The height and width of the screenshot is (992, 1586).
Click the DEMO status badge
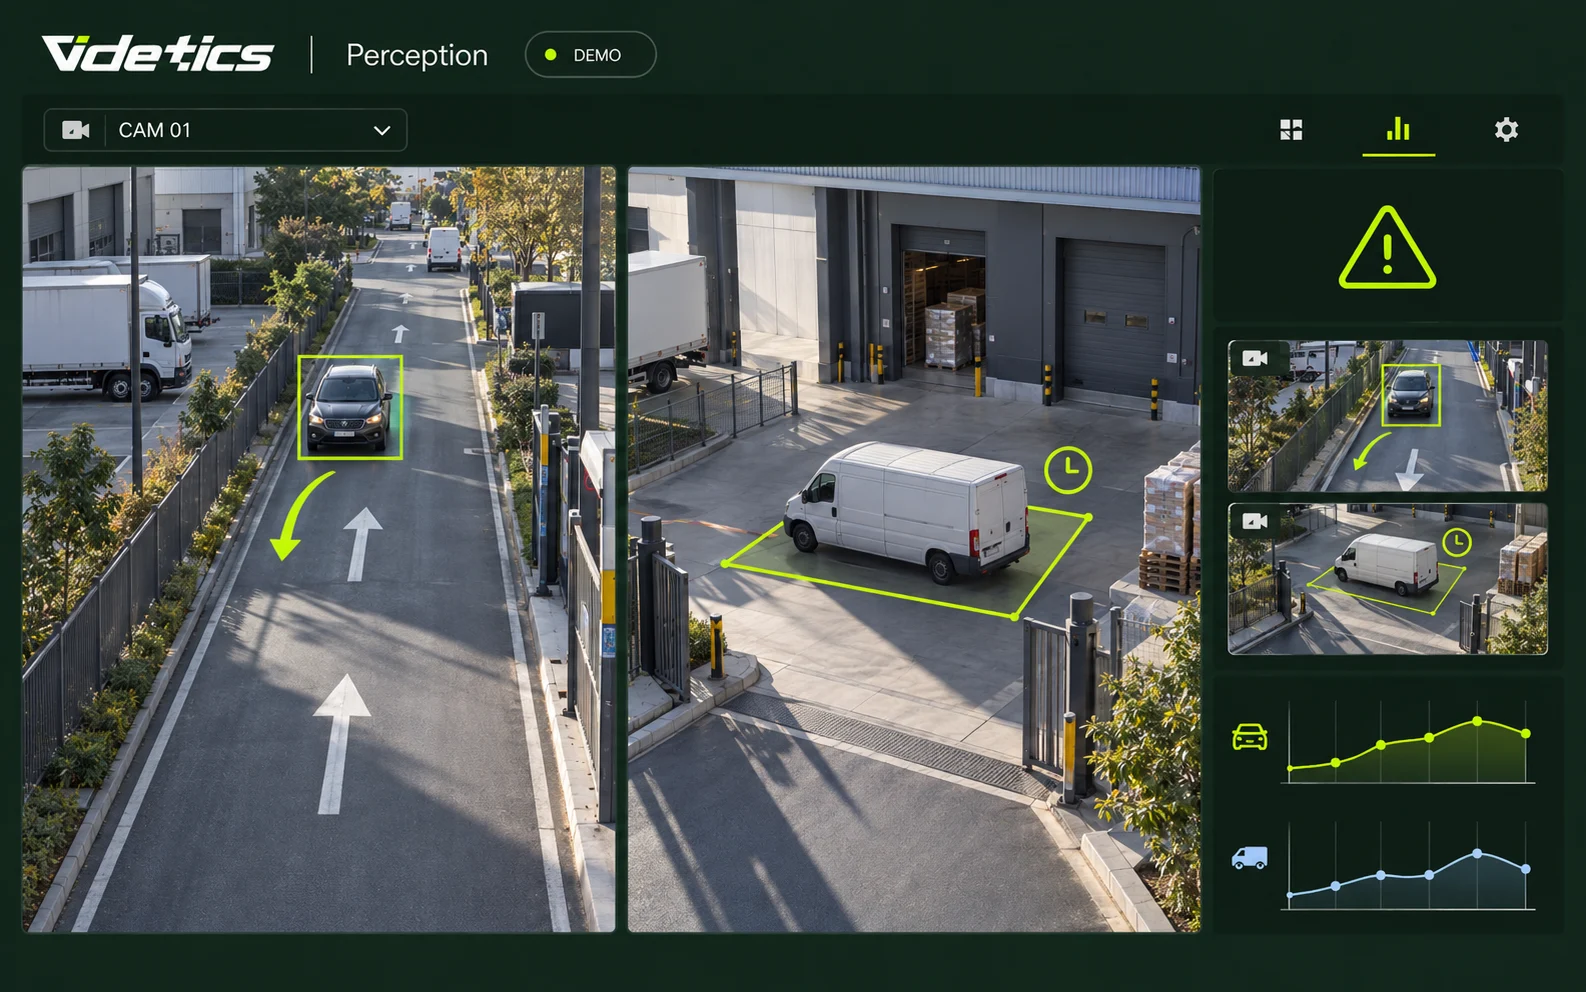click(x=590, y=55)
